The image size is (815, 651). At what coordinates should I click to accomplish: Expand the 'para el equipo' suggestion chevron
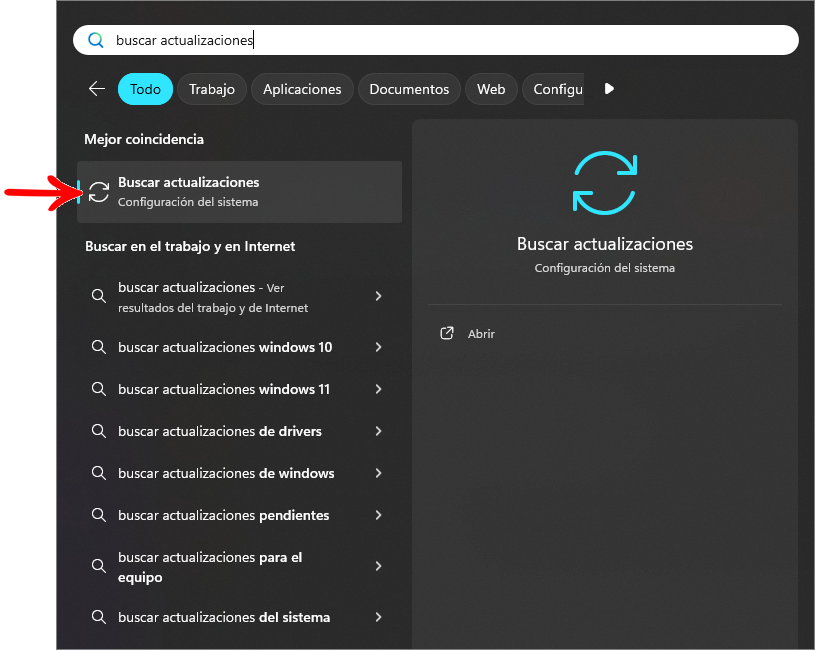[x=378, y=566]
